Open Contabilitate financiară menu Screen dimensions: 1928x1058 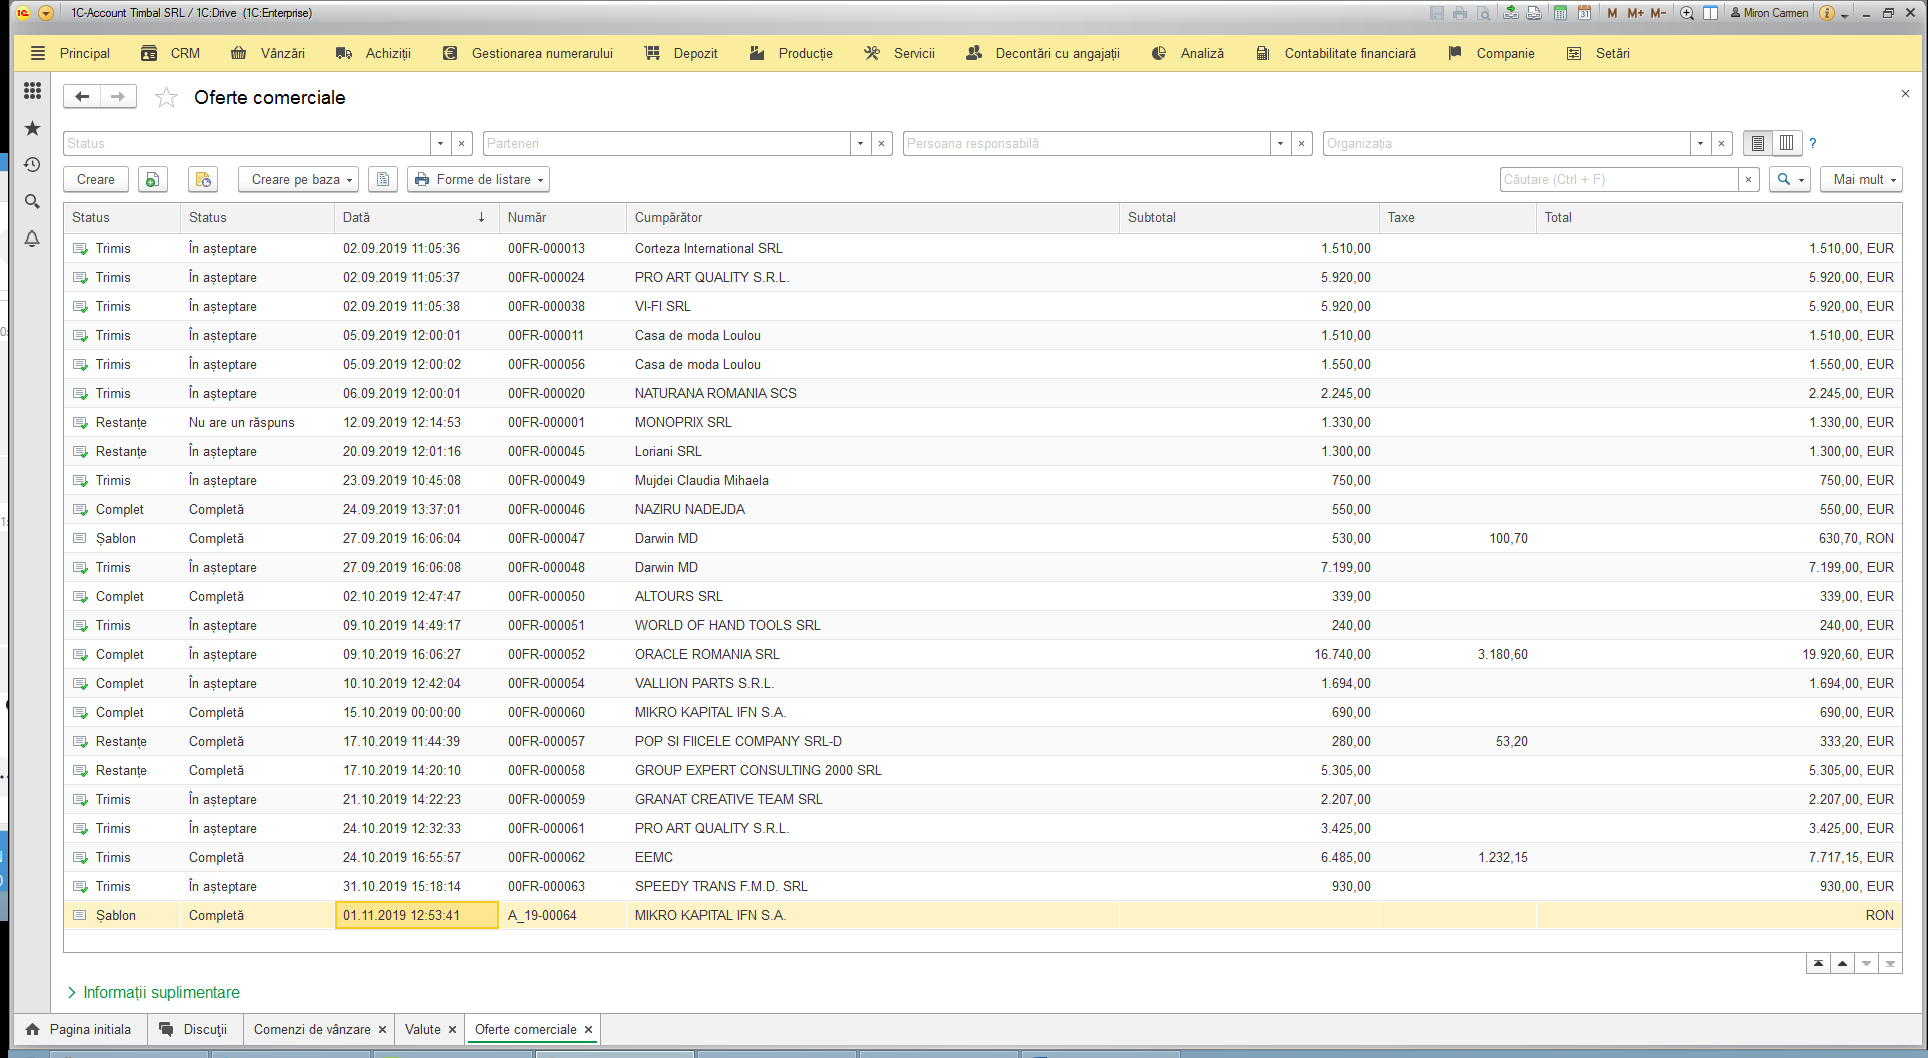pyautogui.click(x=1336, y=53)
